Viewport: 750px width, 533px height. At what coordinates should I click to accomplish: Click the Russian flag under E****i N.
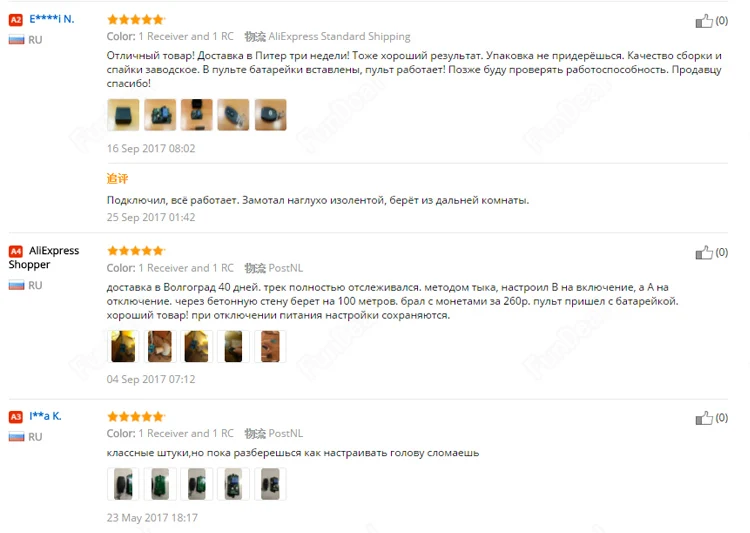click(17, 40)
